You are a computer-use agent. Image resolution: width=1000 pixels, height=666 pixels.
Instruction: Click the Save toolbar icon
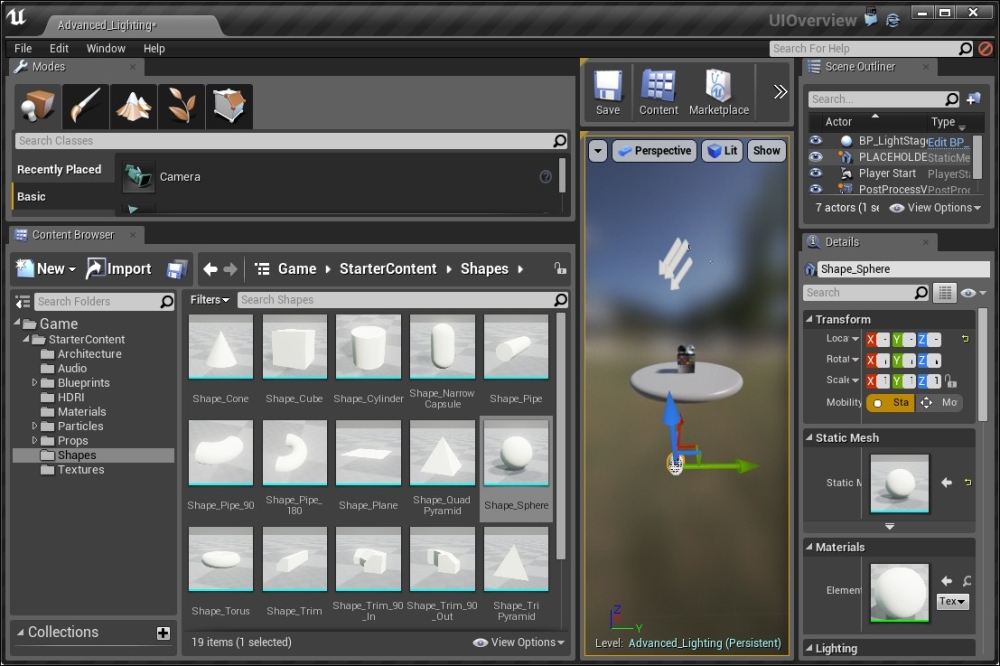click(x=608, y=91)
